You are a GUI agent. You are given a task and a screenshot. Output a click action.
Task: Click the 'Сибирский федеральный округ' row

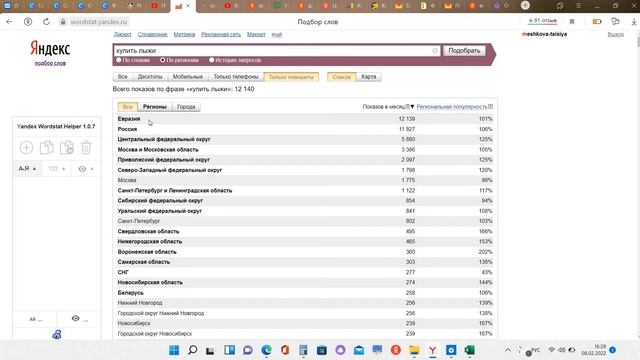[x=305, y=201]
